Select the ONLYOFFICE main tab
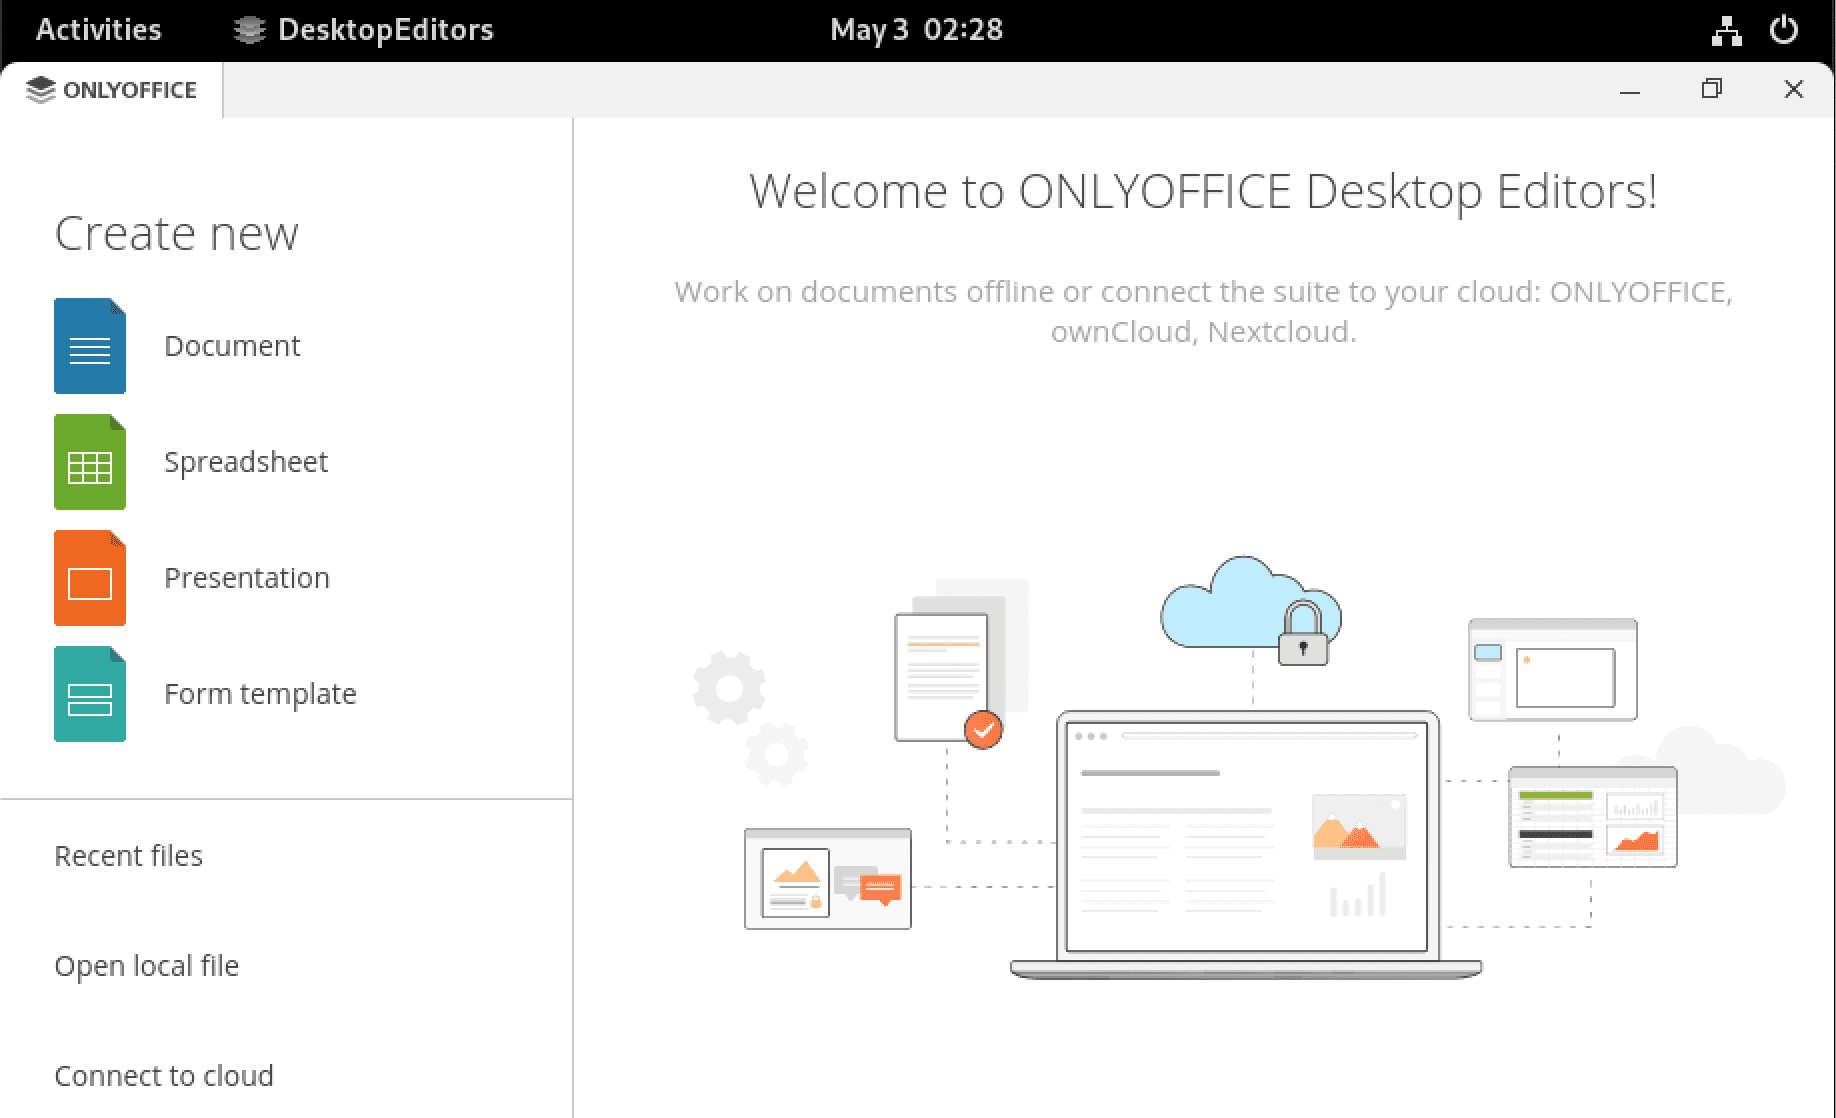 tap(110, 90)
